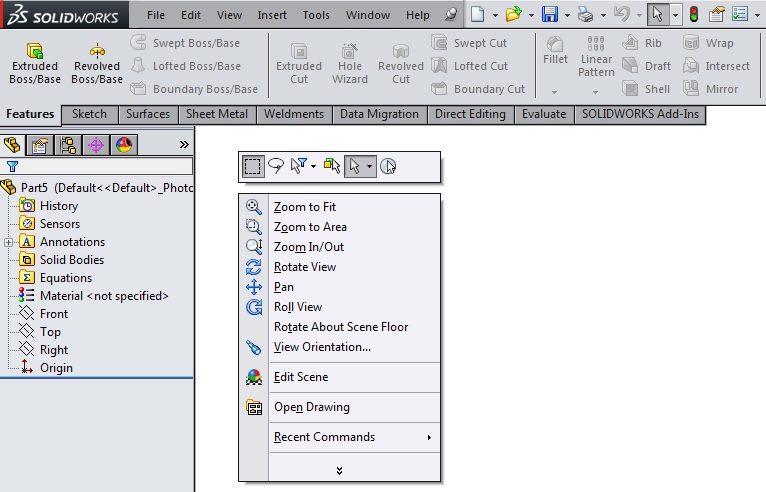Open the DimXpertManager panel tab
The width and height of the screenshot is (766, 492).
pyautogui.click(x=96, y=145)
